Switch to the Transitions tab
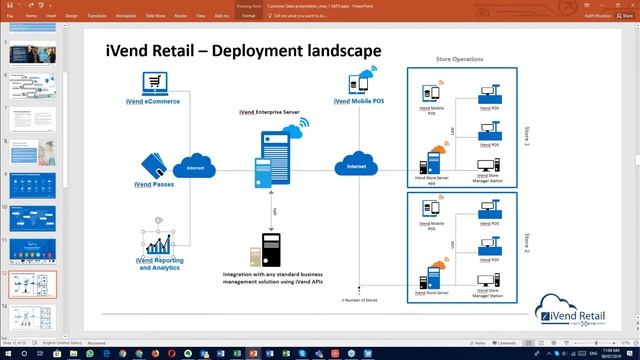640x360 pixels. click(97, 16)
